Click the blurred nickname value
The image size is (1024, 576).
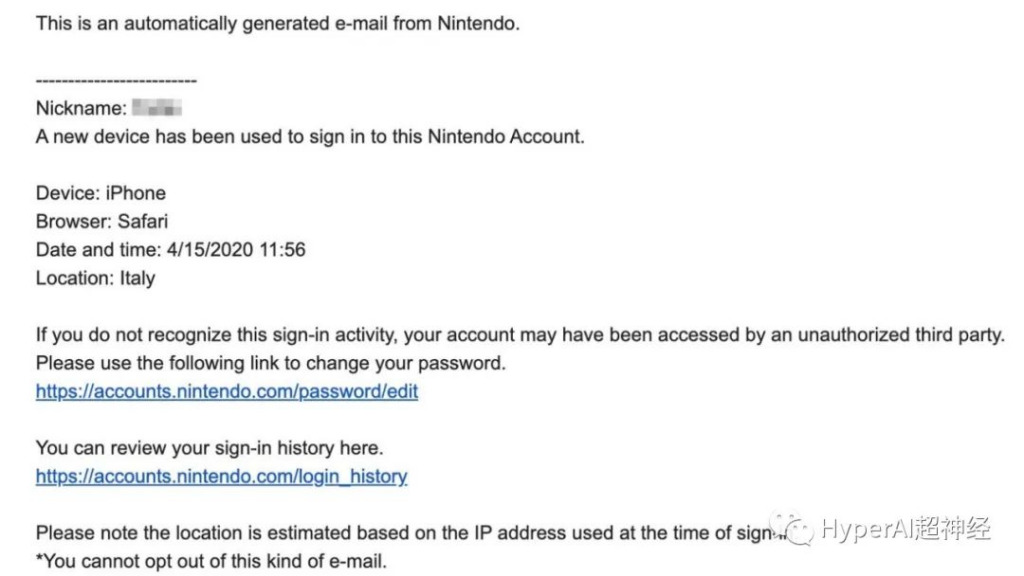pyautogui.click(x=157, y=108)
